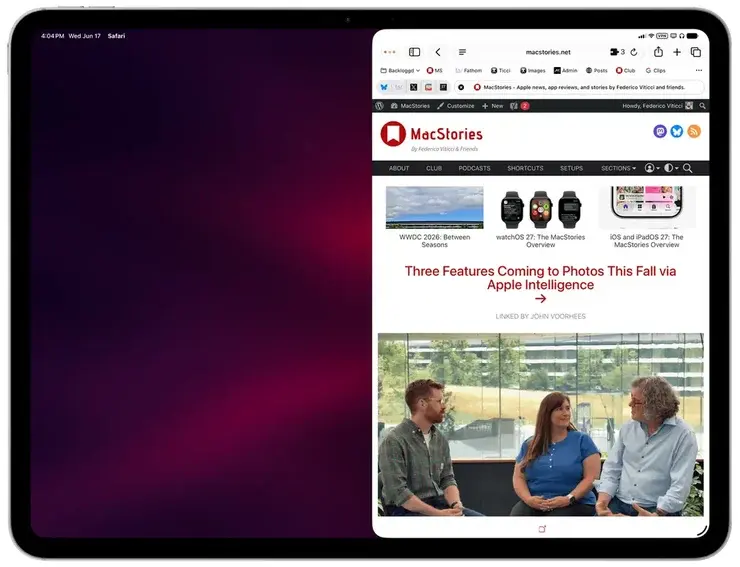Open the RSS feed icon
This screenshot has height=567, width=740.
[x=694, y=131]
